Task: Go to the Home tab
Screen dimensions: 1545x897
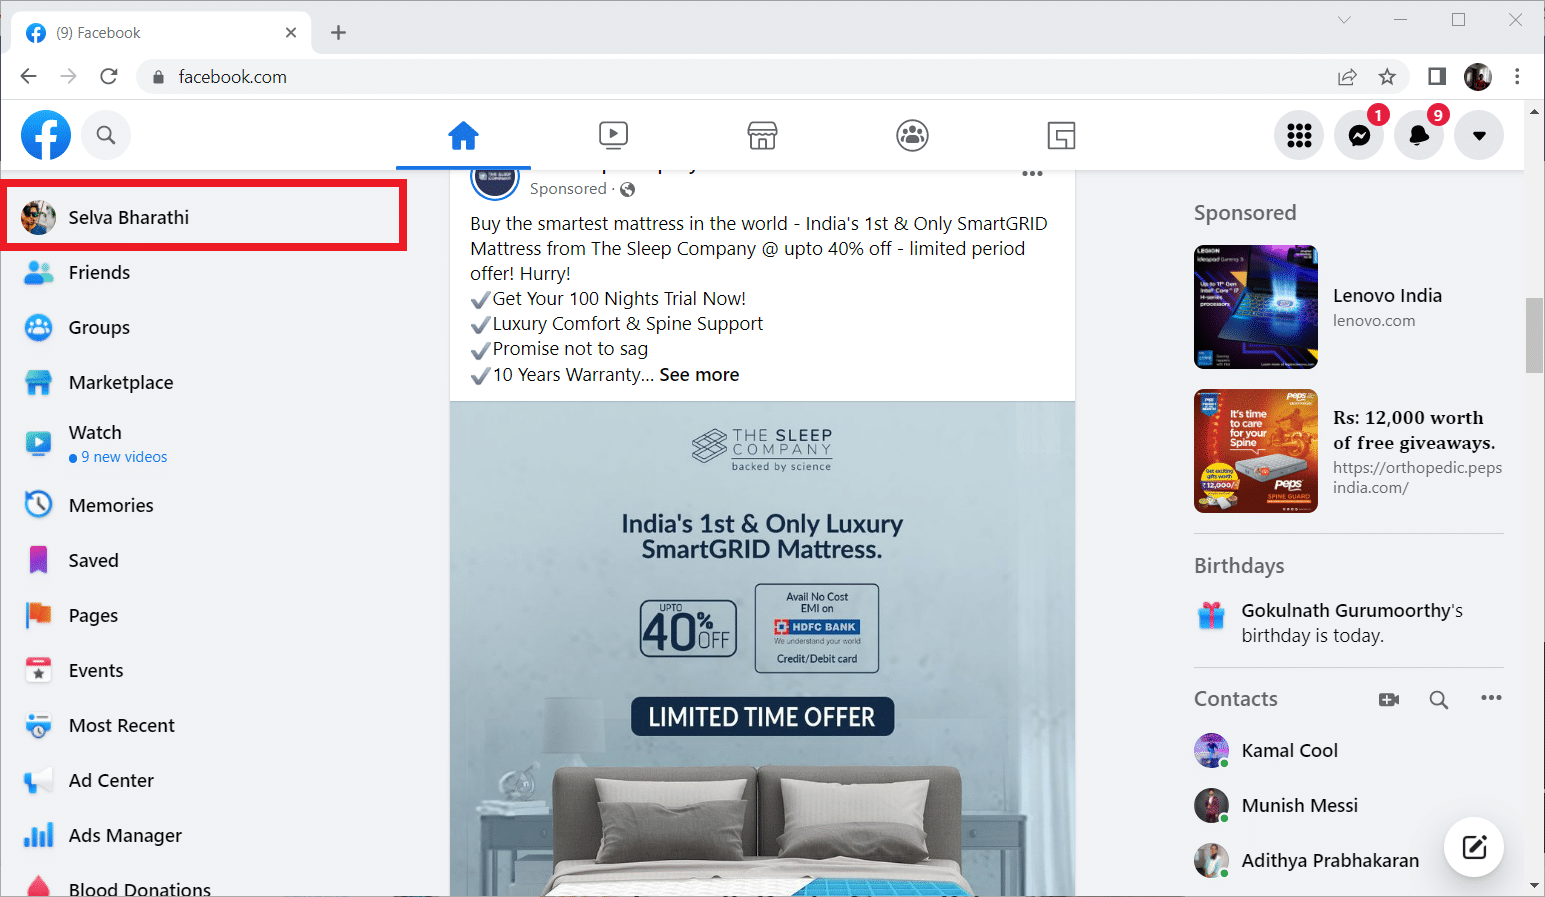Action: pos(463,135)
